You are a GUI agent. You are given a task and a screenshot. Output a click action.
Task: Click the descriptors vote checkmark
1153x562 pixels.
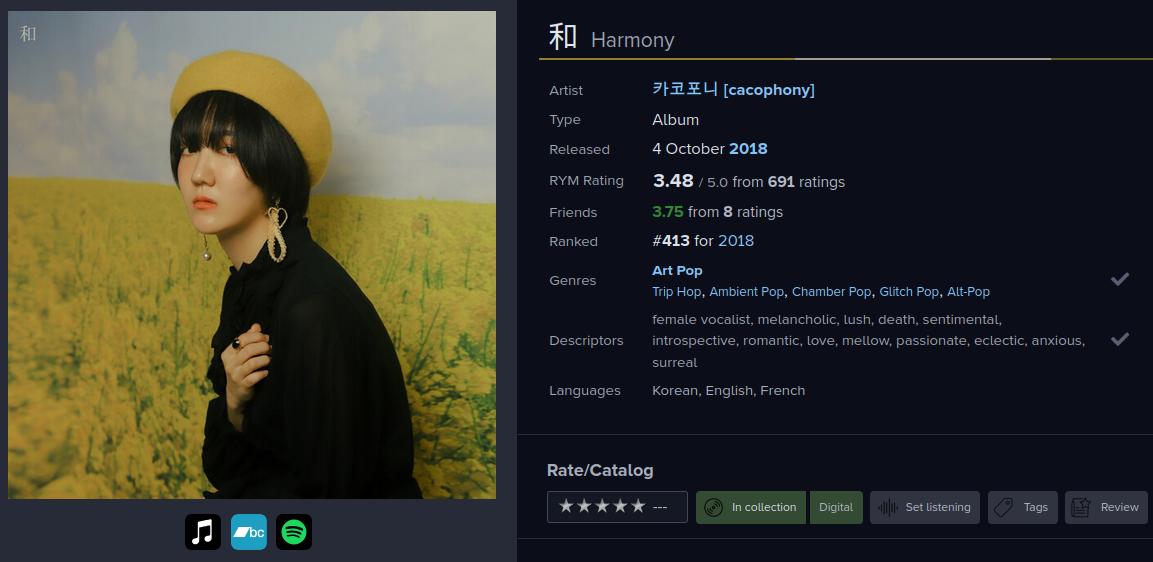[1120, 339]
